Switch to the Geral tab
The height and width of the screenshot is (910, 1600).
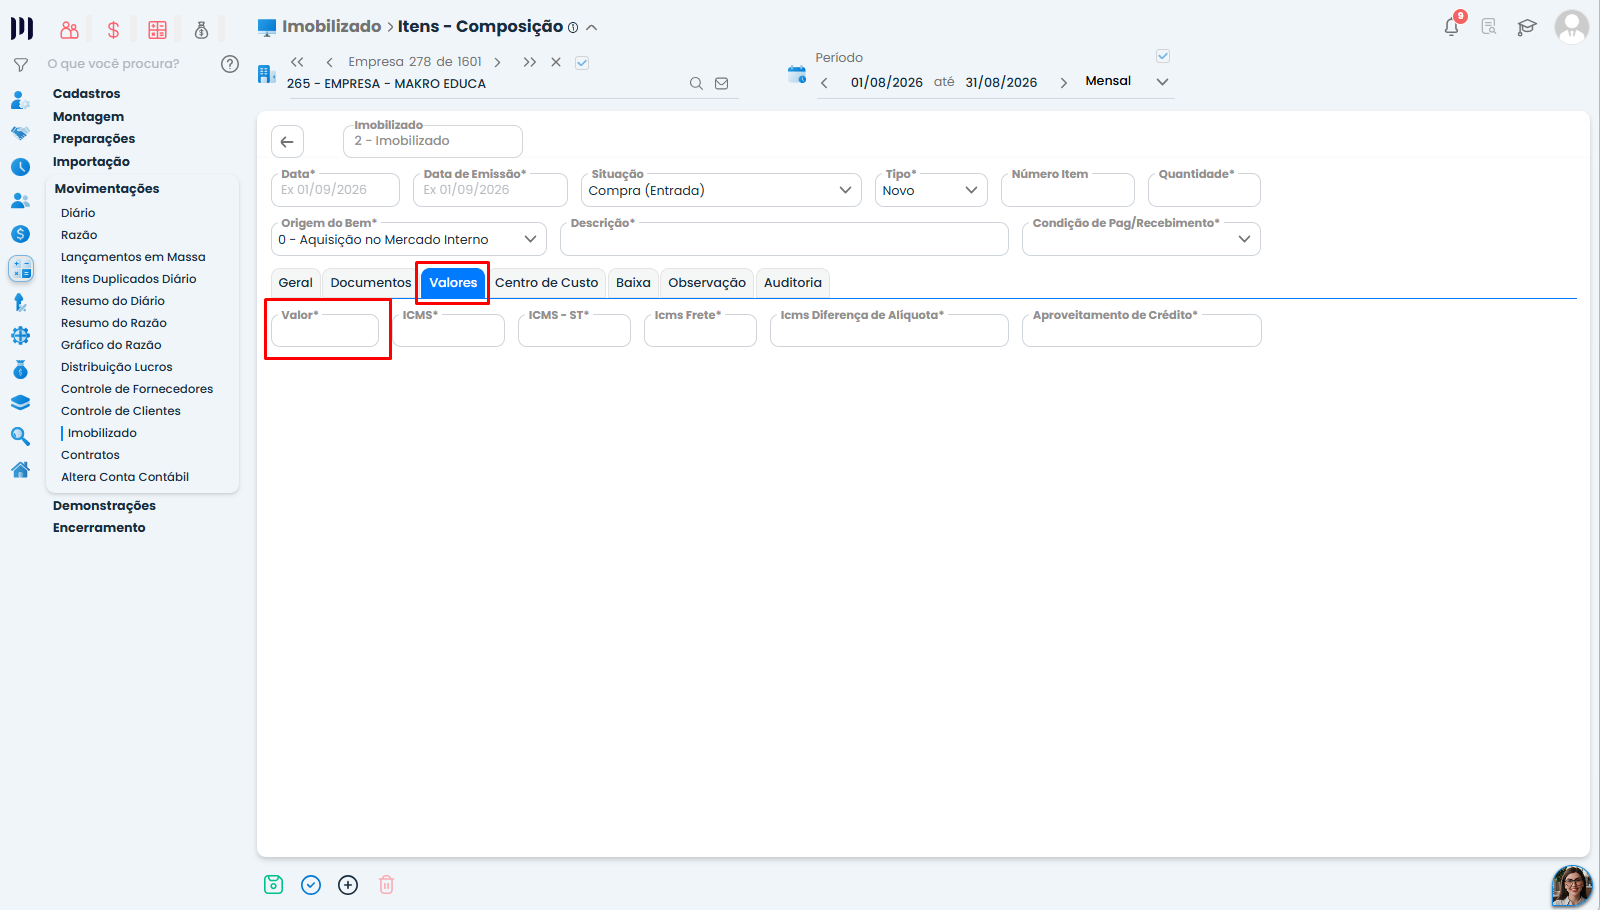pos(296,283)
